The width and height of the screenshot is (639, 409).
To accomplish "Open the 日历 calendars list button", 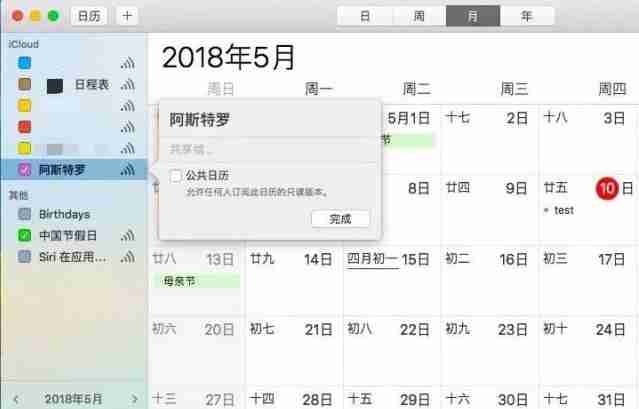I will coord(89,16).
